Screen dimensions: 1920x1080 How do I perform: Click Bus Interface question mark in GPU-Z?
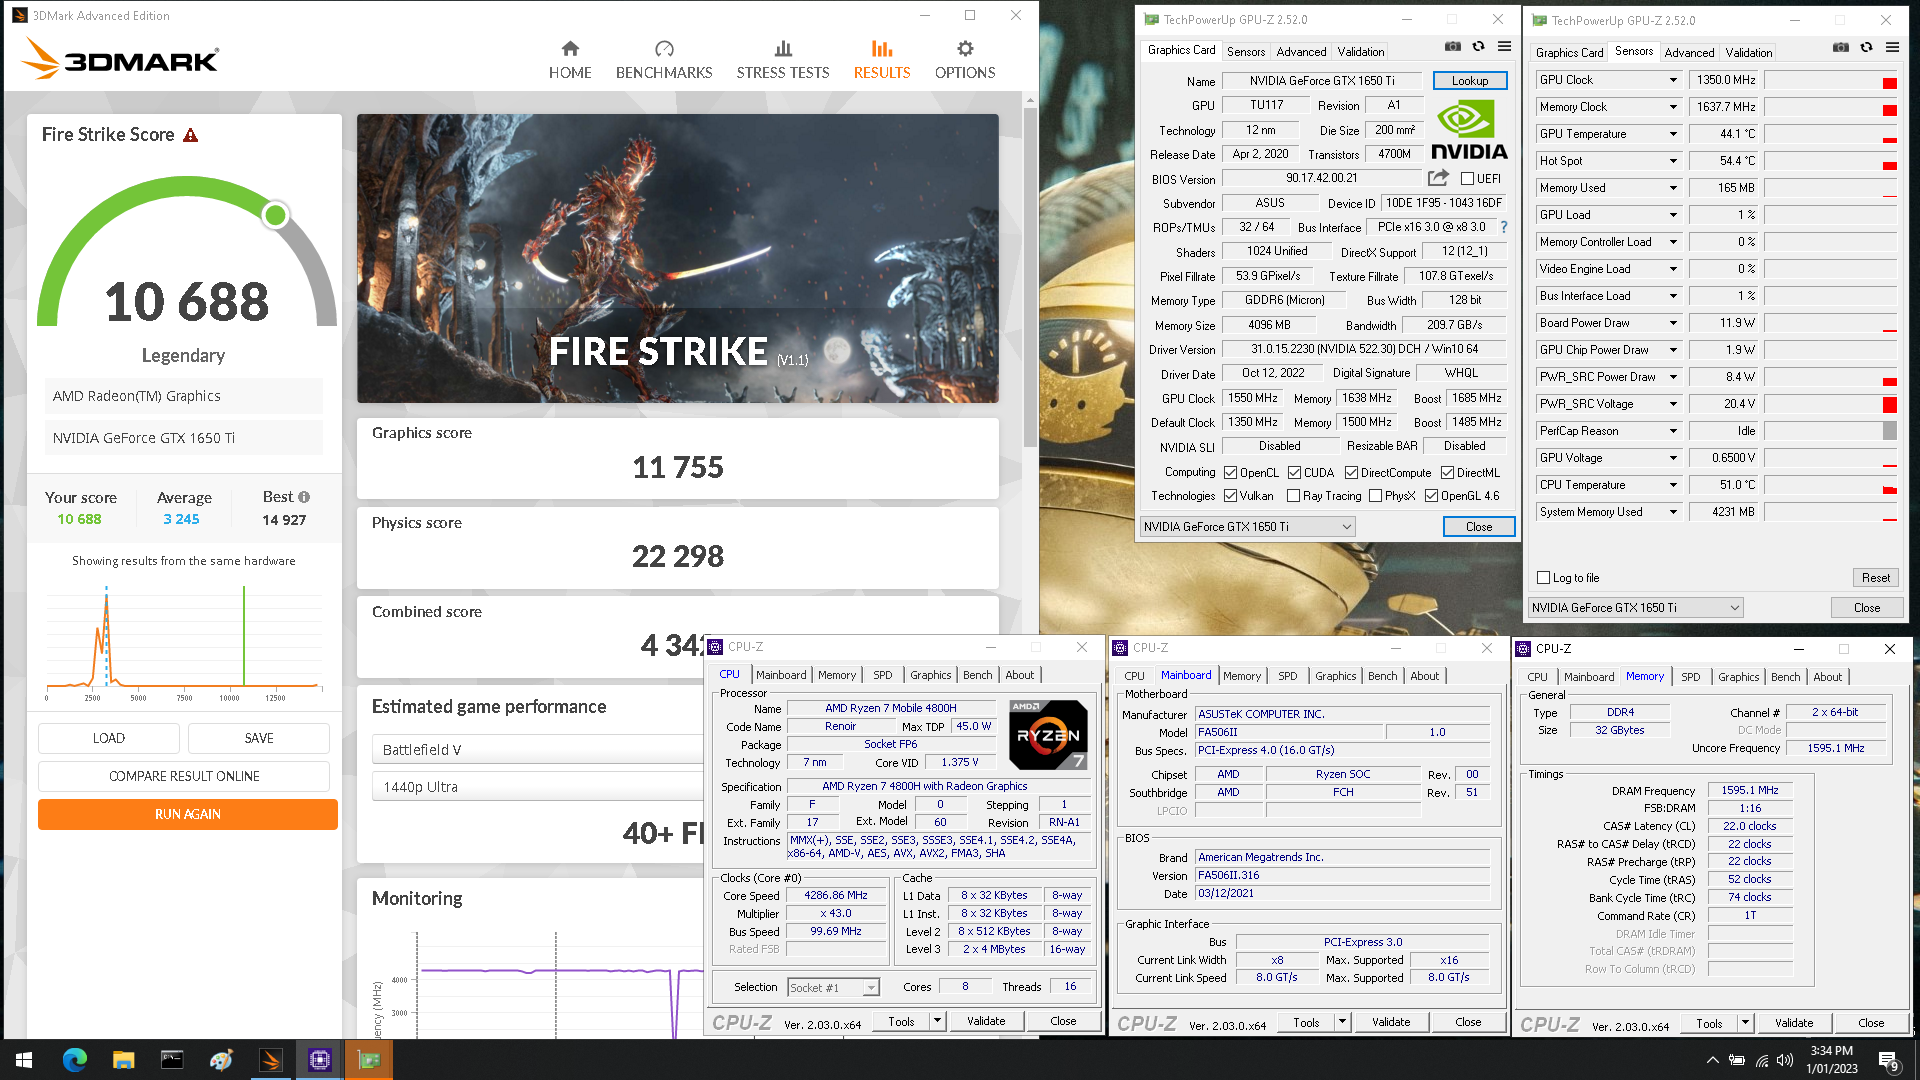tap(1504, 227)
